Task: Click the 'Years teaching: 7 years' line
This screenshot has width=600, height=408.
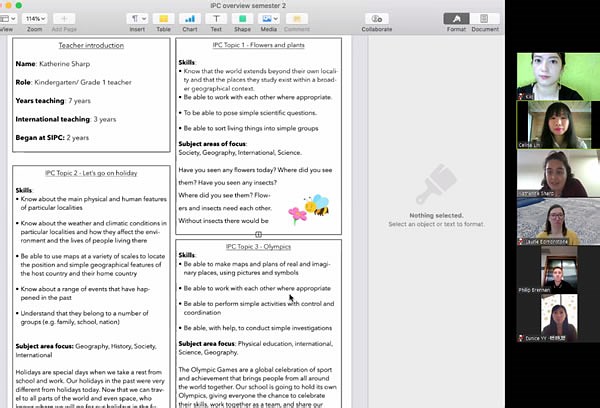Action: (x=53, y=101)
